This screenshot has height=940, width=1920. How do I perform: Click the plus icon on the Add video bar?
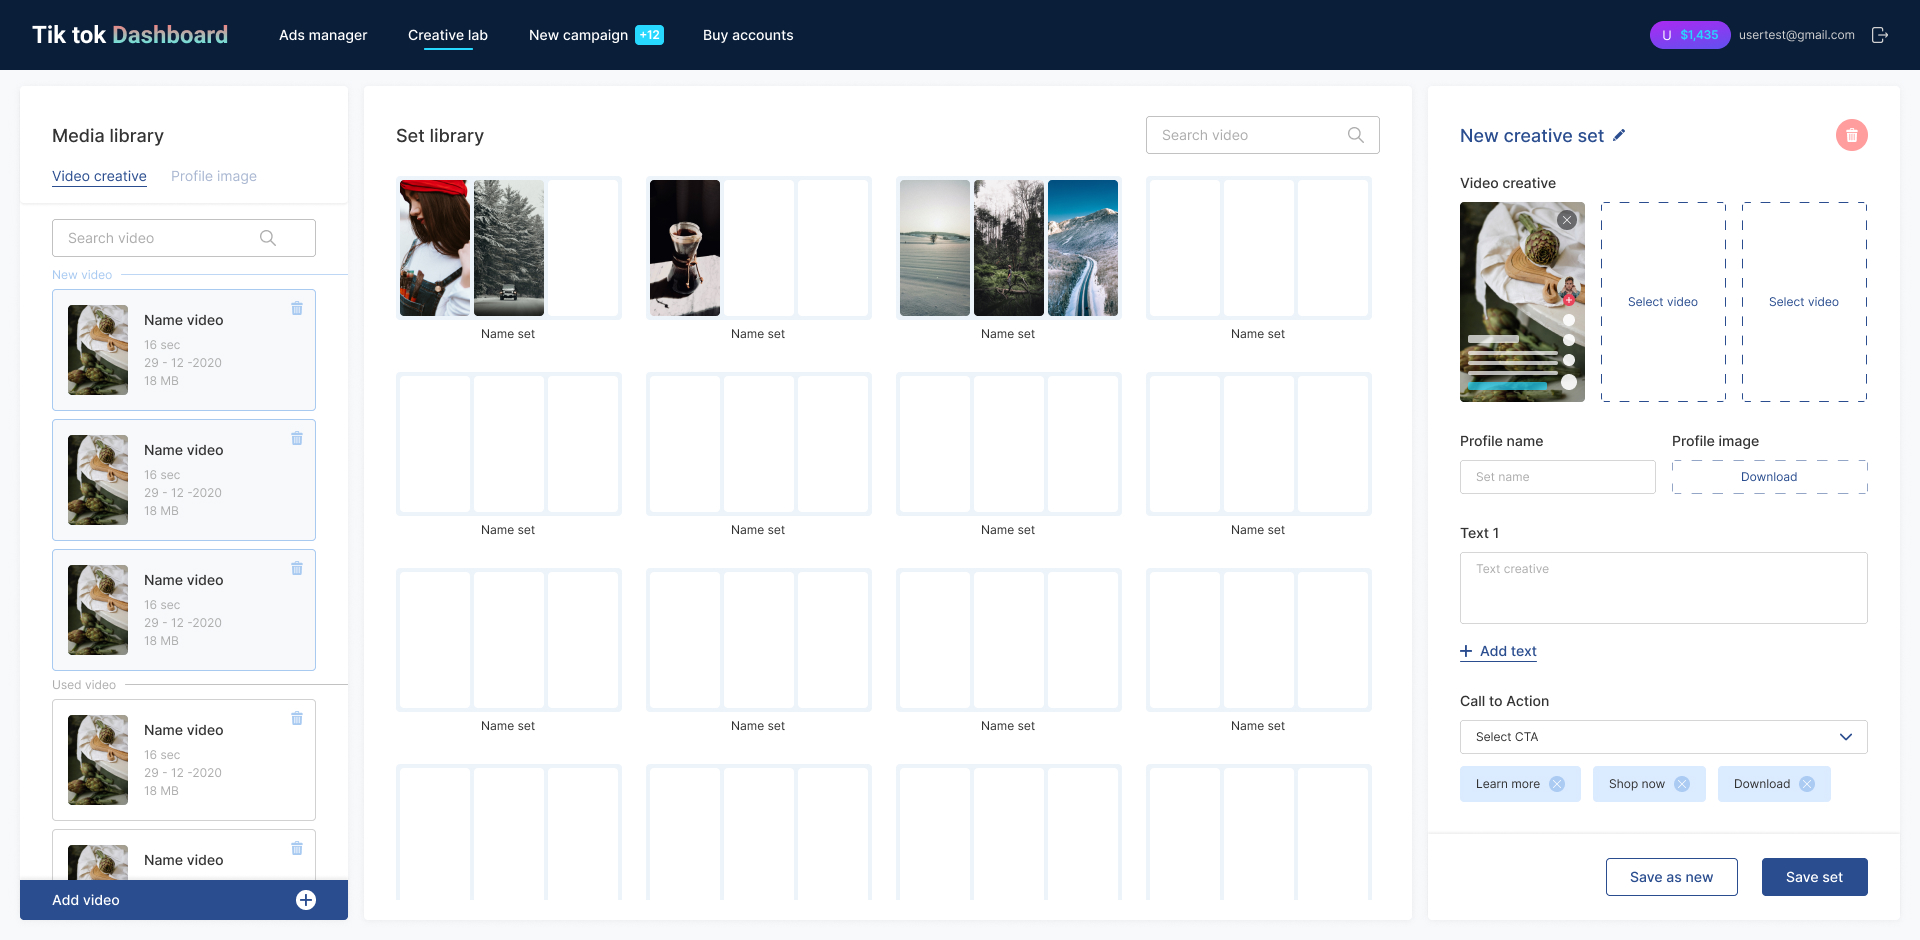click(x=306, y=900)
